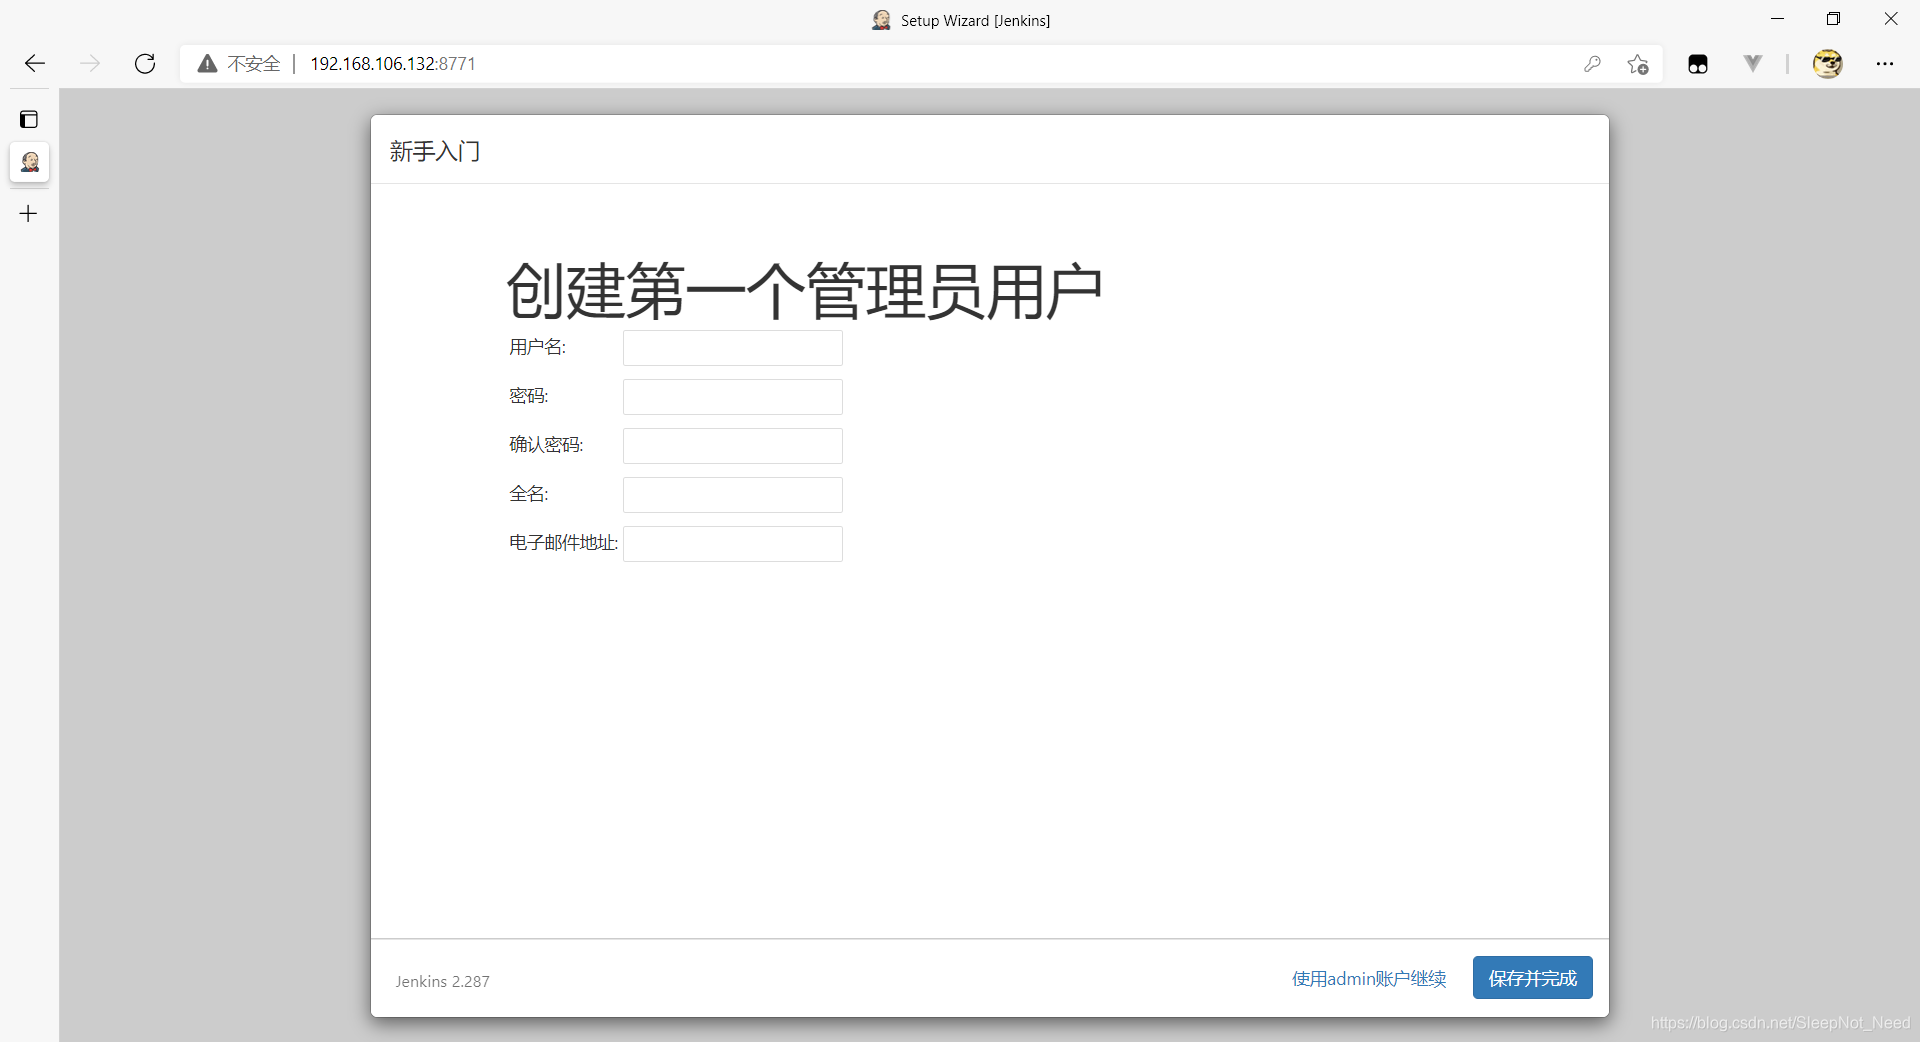Click 使用admin账户继续 link
The width and height of the screenshot is (1920, 1042).
1369,979
